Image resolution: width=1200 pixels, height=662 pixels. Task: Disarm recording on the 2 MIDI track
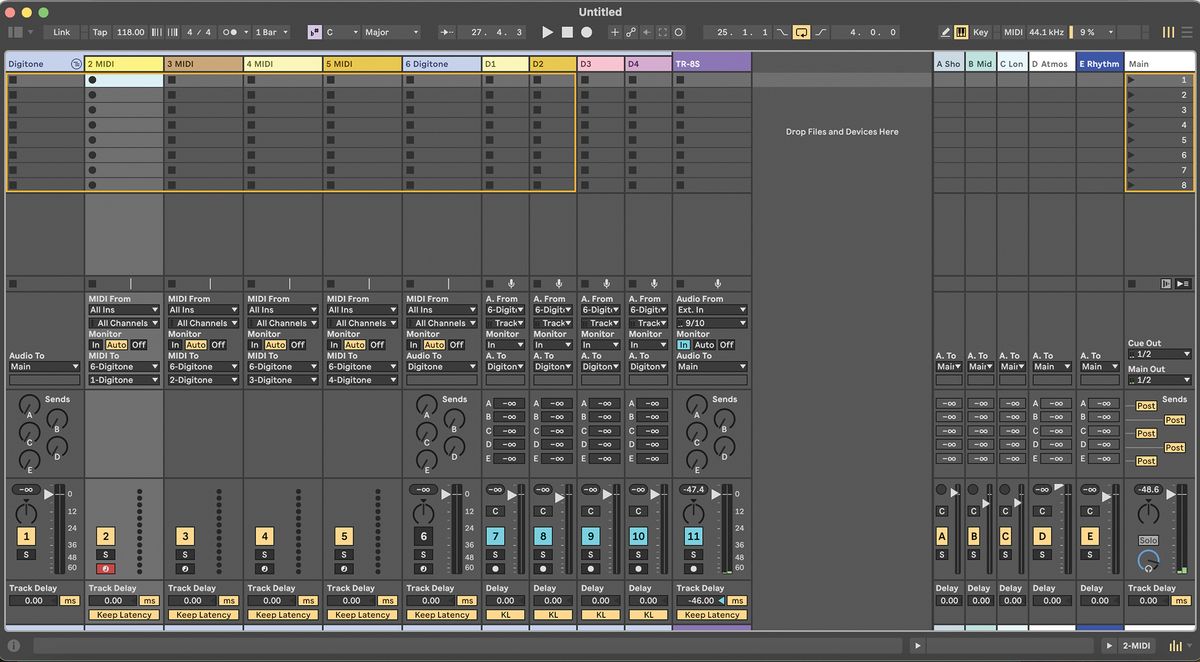(105, 568)
